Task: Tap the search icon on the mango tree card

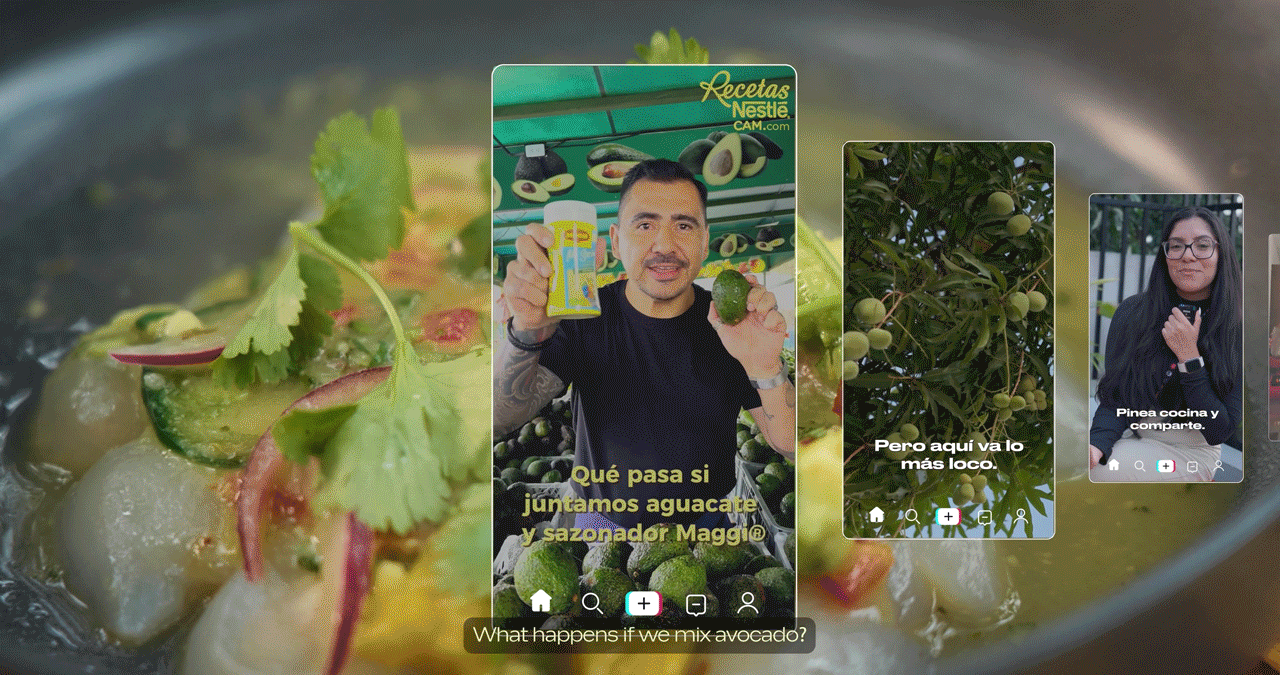Action: [x=912, y=517]
